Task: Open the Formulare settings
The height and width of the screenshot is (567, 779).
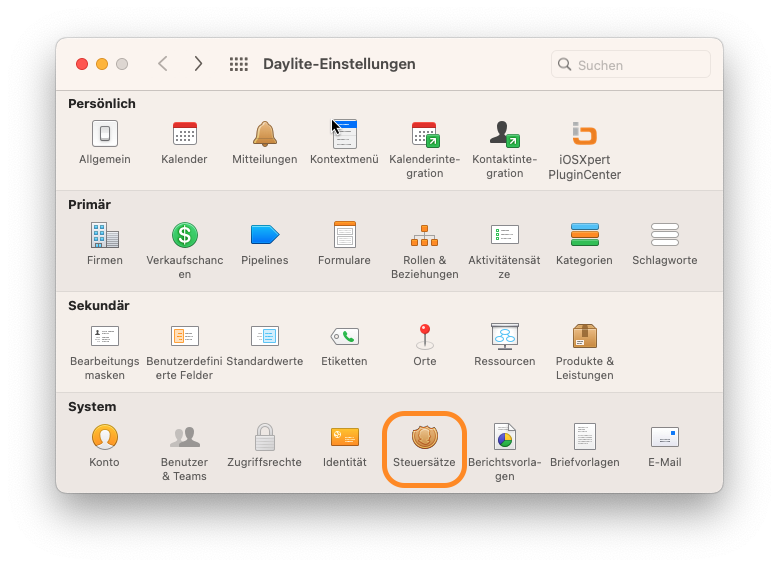Action: (x=344, y=235)
